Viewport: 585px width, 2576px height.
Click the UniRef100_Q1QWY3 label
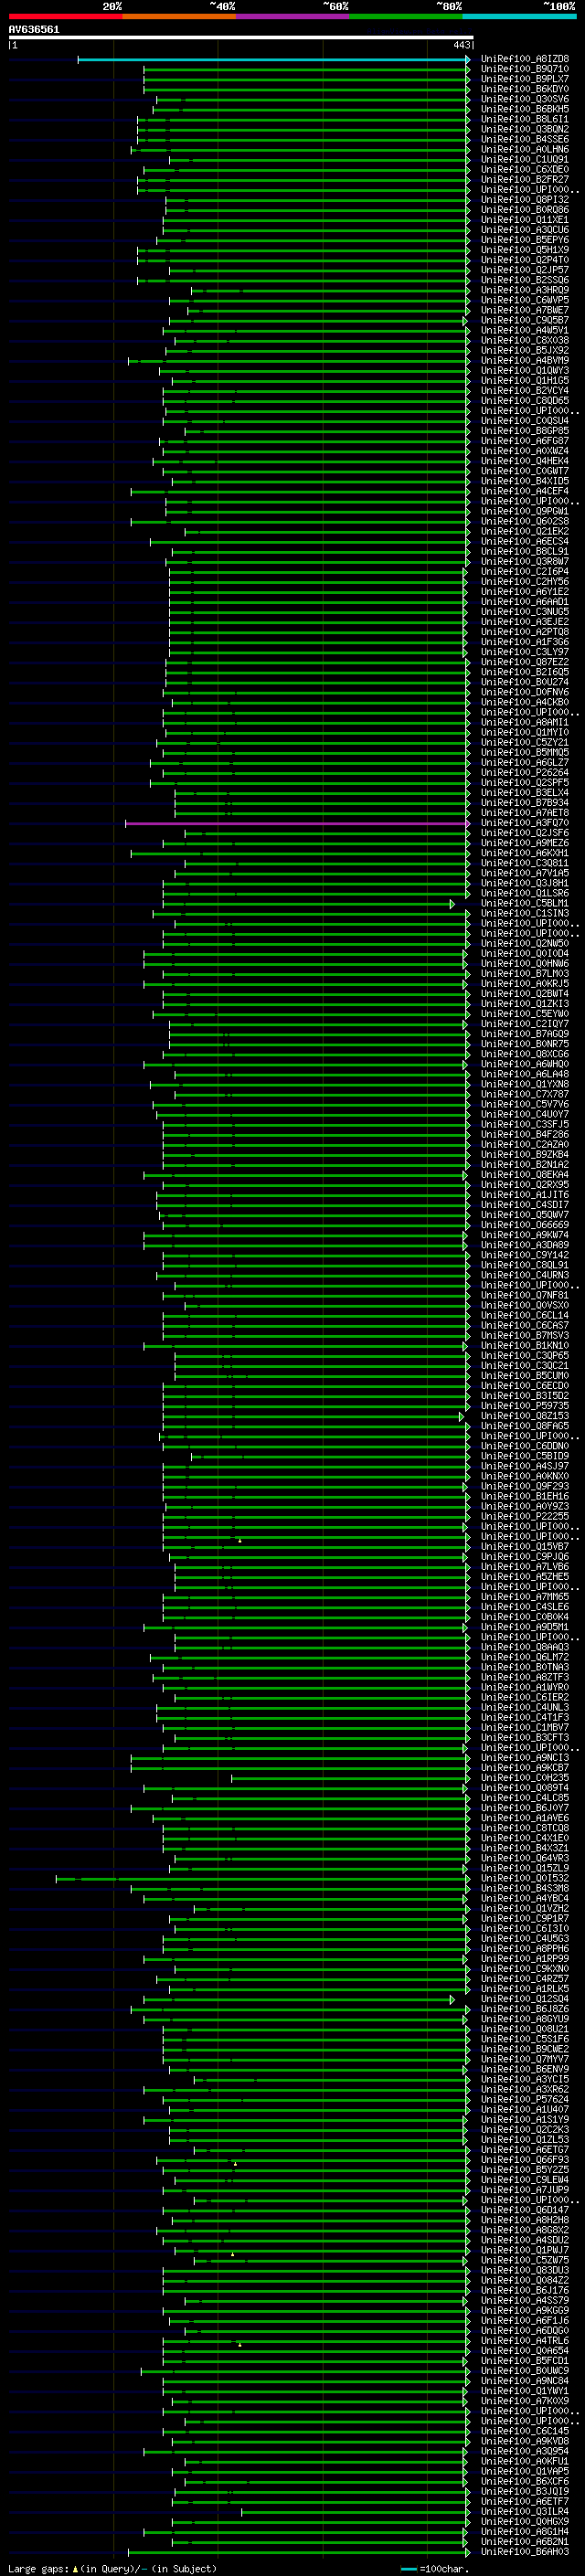[525, 370]
